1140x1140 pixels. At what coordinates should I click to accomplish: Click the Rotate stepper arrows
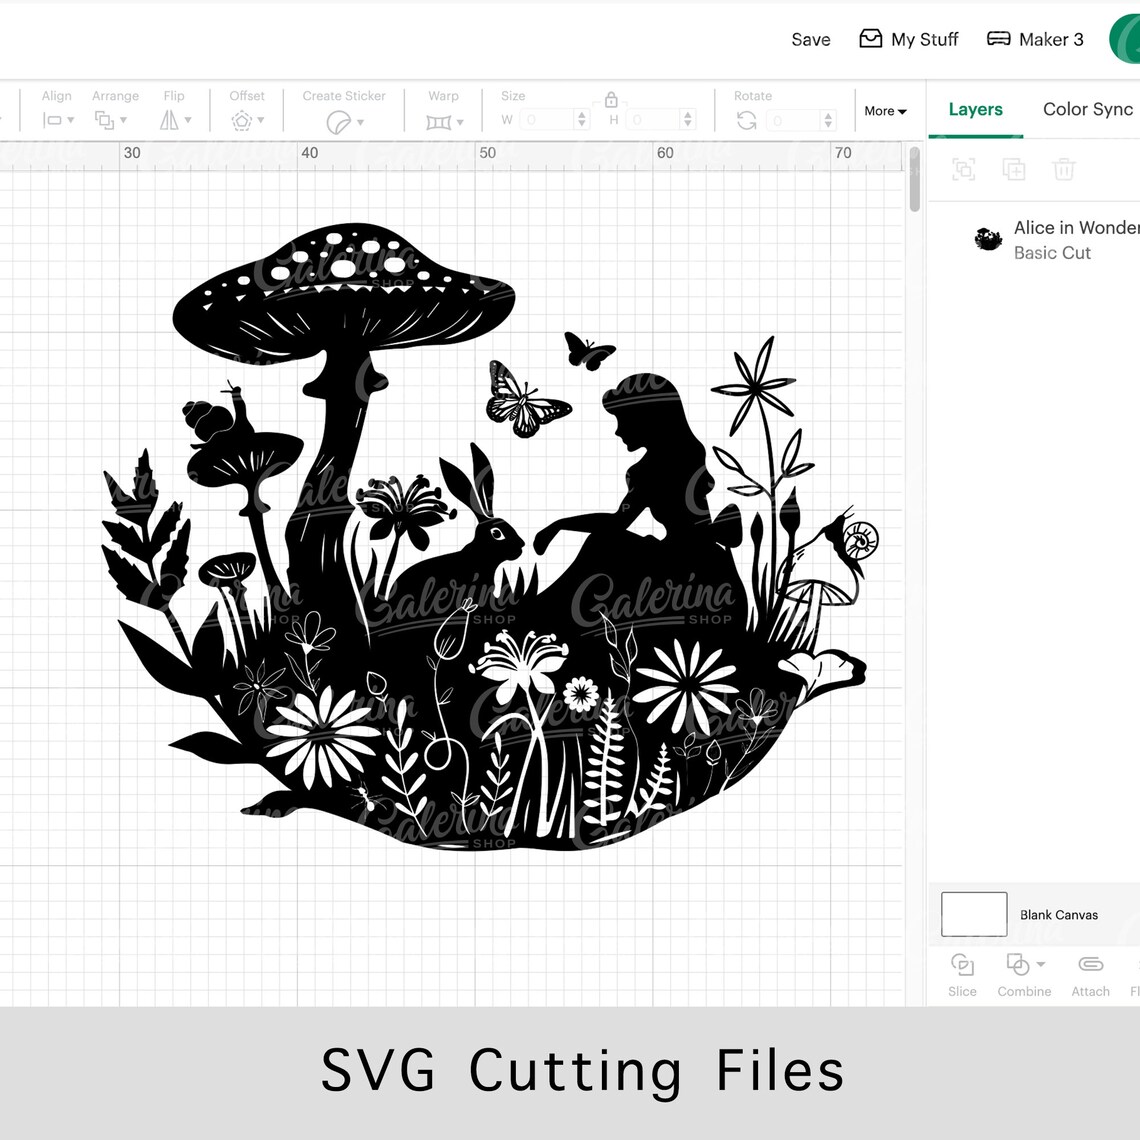827,120
